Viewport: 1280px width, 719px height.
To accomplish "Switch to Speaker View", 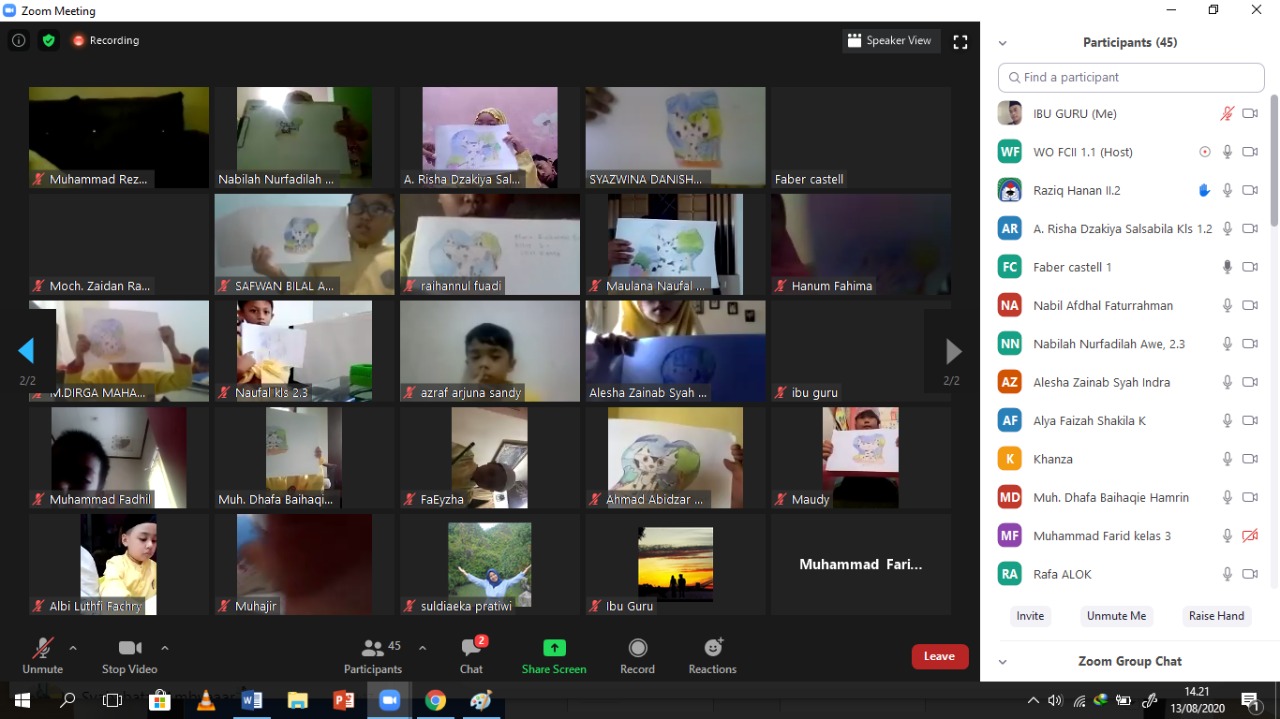I will tap(890, 41).
